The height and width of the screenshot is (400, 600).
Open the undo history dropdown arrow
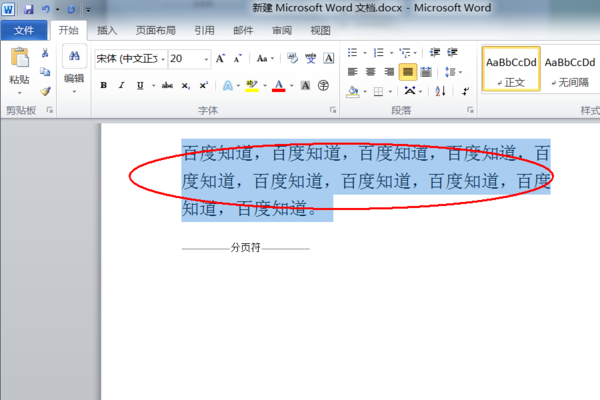(x=58, y=9)
